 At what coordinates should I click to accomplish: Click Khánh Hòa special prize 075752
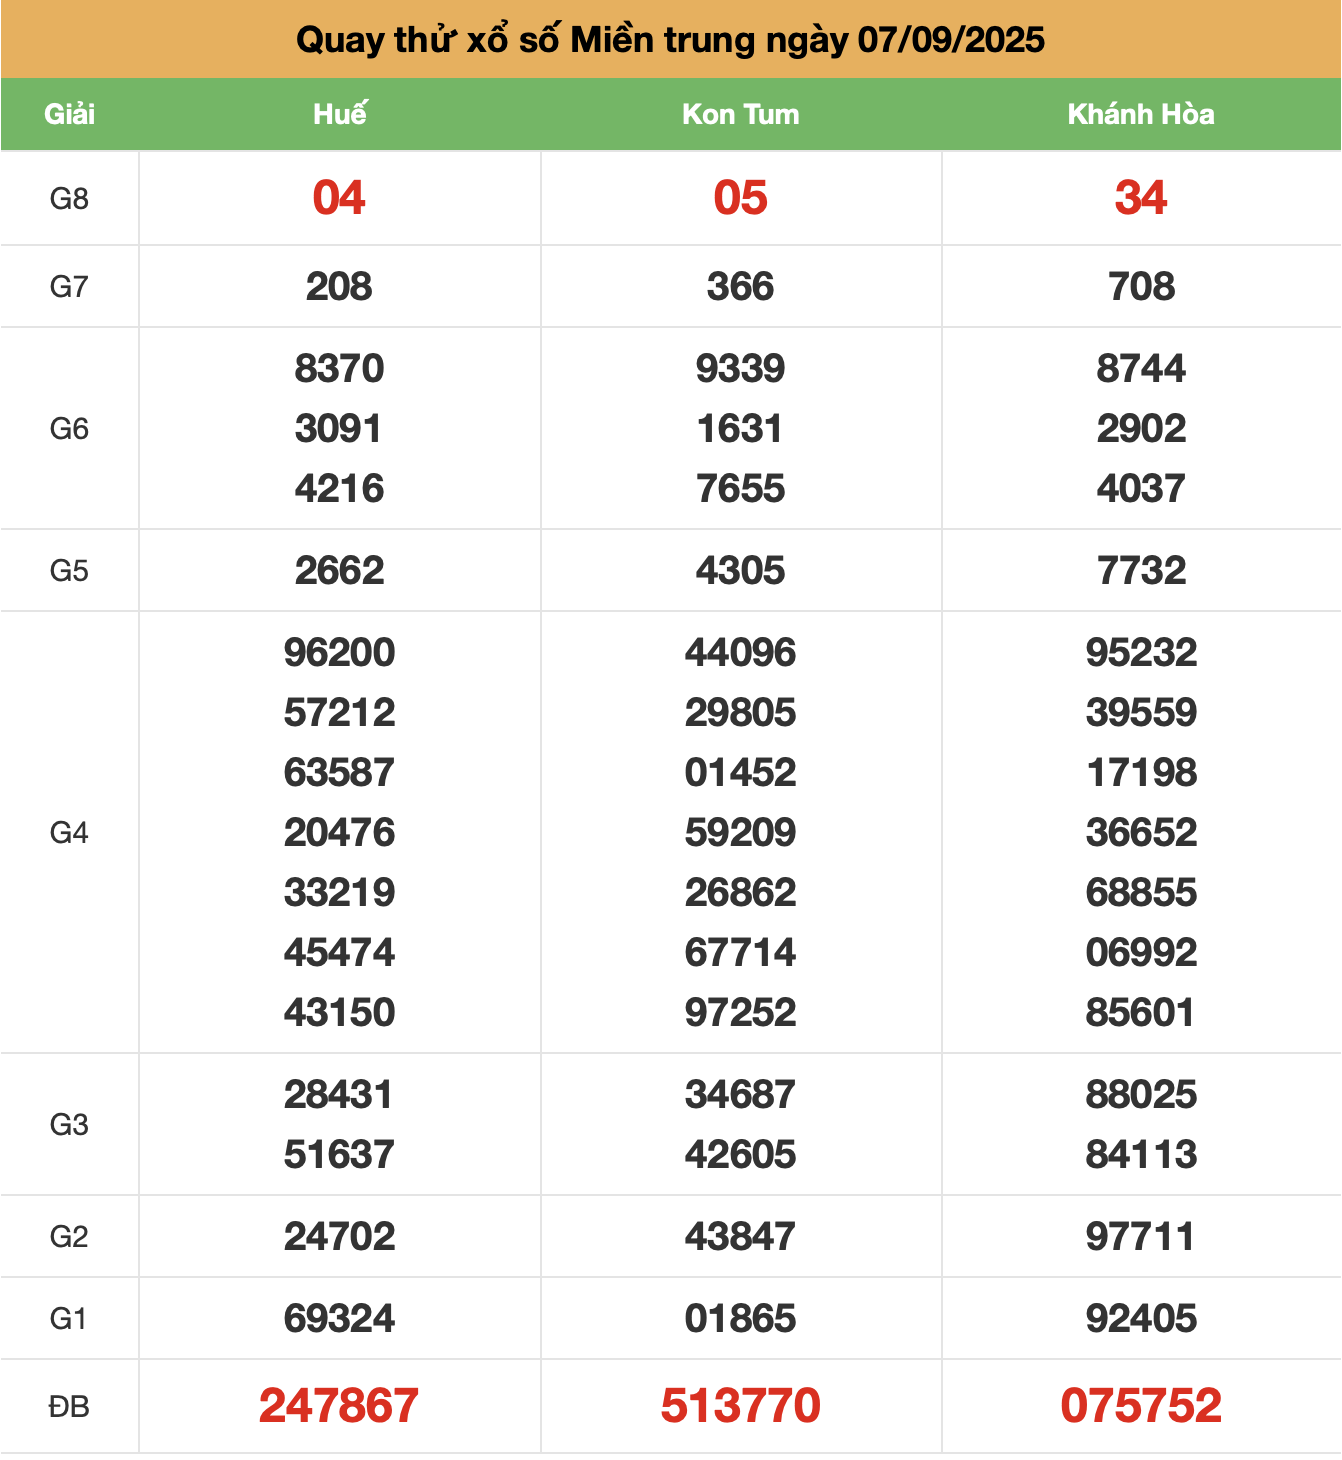[x=1141, y=1406]
